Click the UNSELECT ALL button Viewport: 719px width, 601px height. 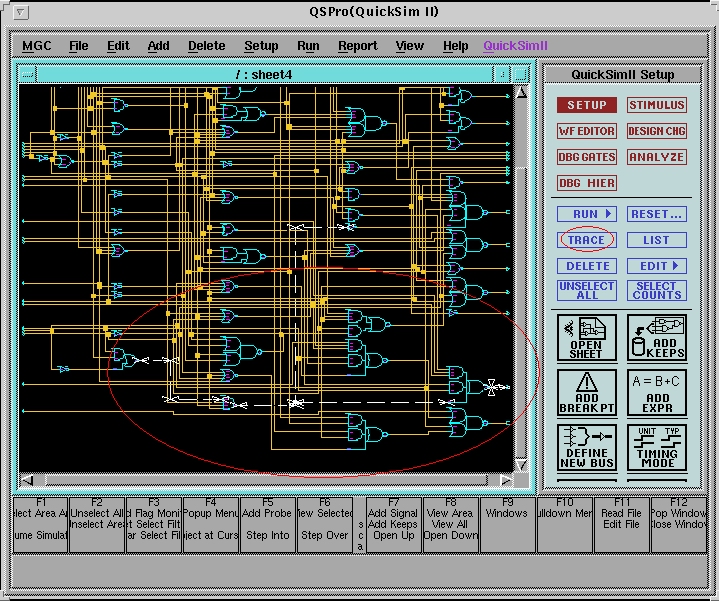pyautogui.click(x=587, y=291)
